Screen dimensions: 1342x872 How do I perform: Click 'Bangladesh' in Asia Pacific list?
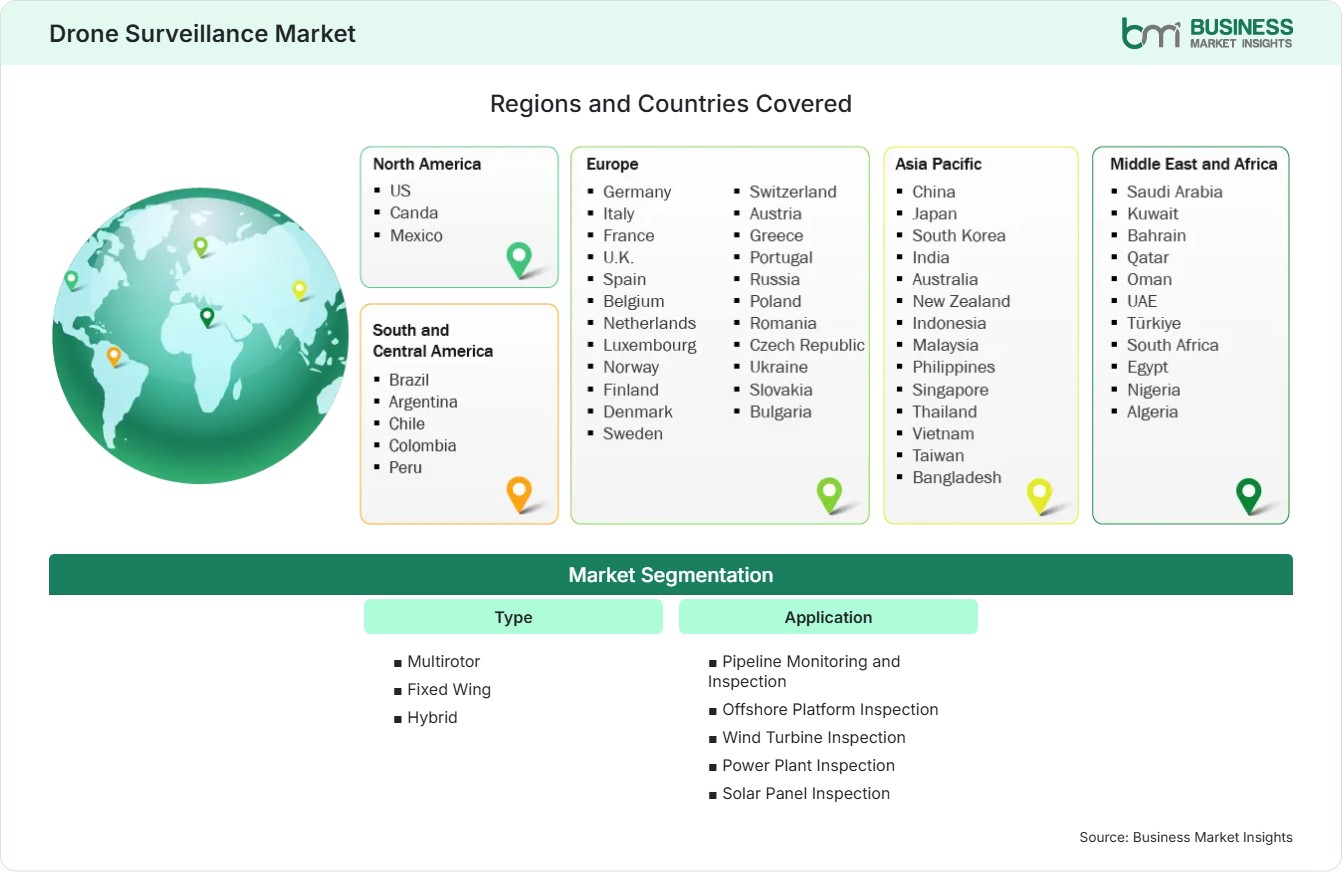tap(957, 478)
